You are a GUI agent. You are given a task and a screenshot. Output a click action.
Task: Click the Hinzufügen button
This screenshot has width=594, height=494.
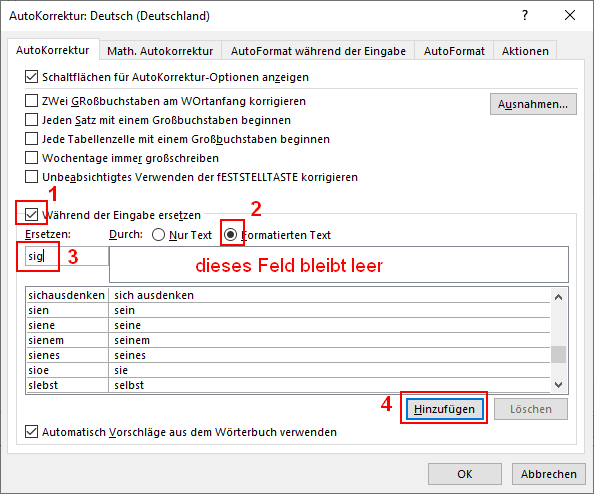pyautogui.click(x=445, y=409)
